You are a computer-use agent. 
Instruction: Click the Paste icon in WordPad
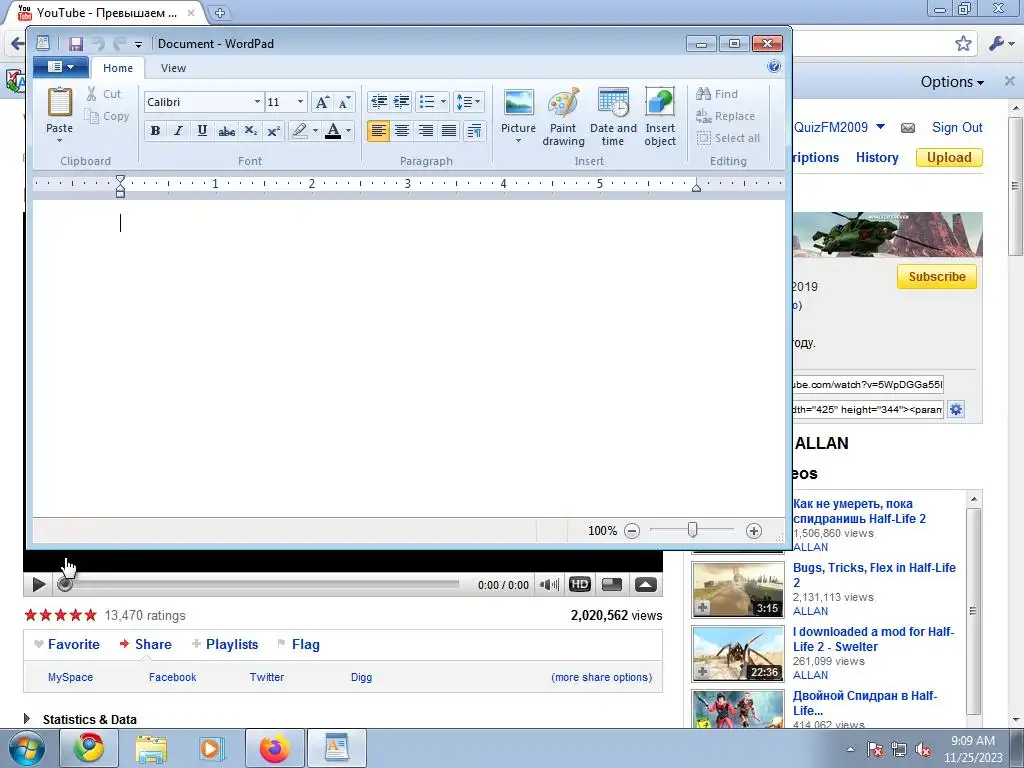tap(59, 103)
